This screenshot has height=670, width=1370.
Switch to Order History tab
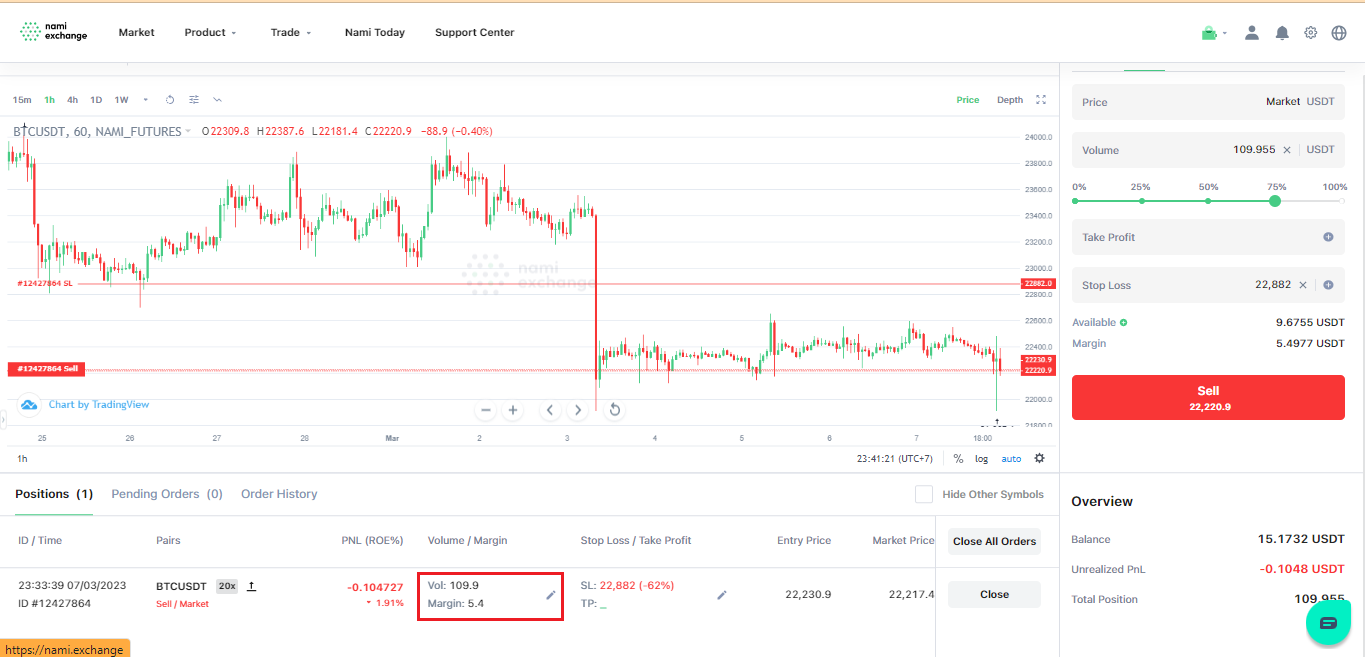pyautogui.click(x=279, y=494)
